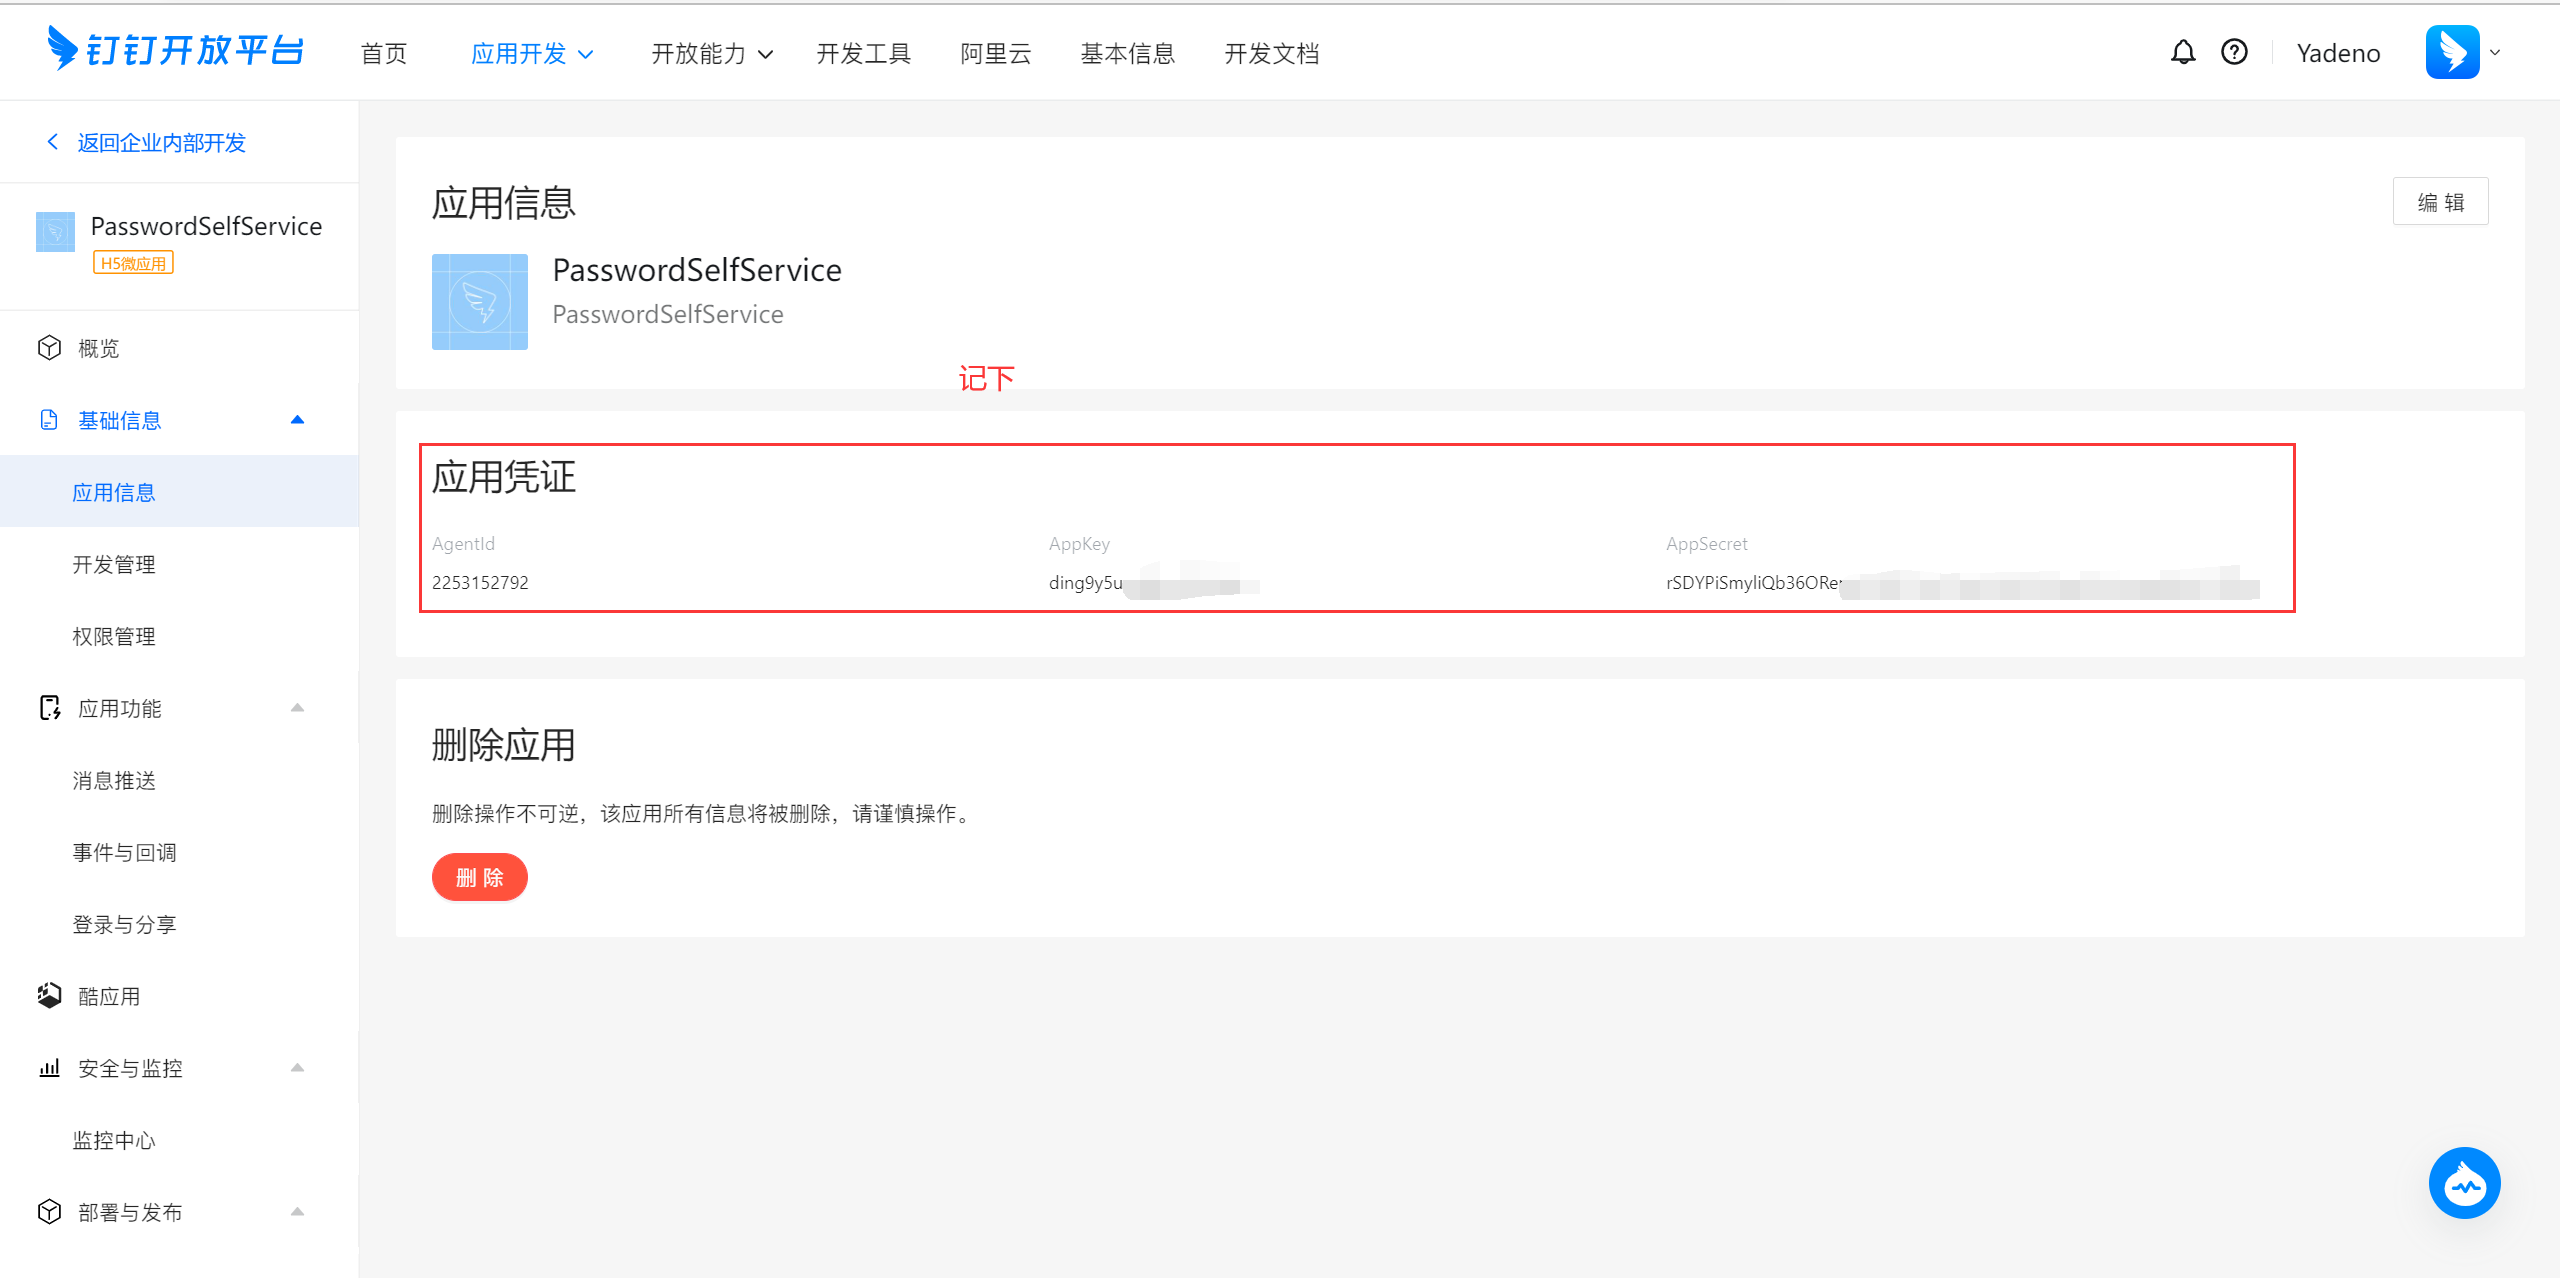Click the 酷应用 sidebar icon
The image size is (2560, 1278).
point(49,996)
